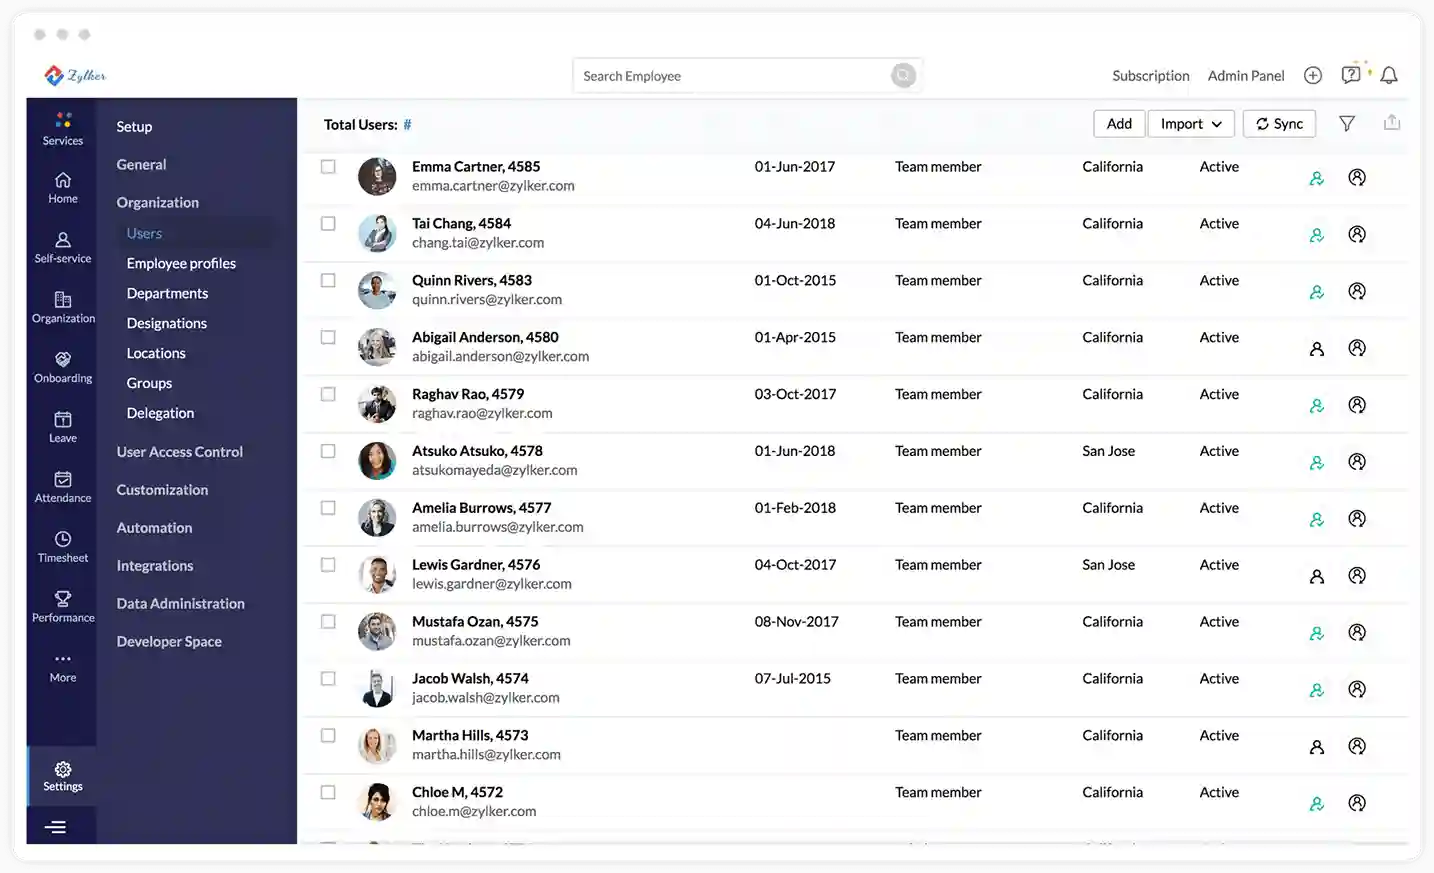The image size is (1434, 873).
Task: Click the Sync button
Action: (x=1279, y=123)
